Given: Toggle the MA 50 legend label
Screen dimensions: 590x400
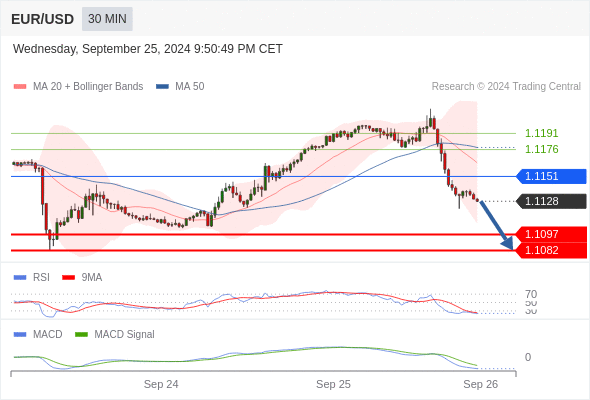Looking at the screenshot, I should (x=190, y=87).
